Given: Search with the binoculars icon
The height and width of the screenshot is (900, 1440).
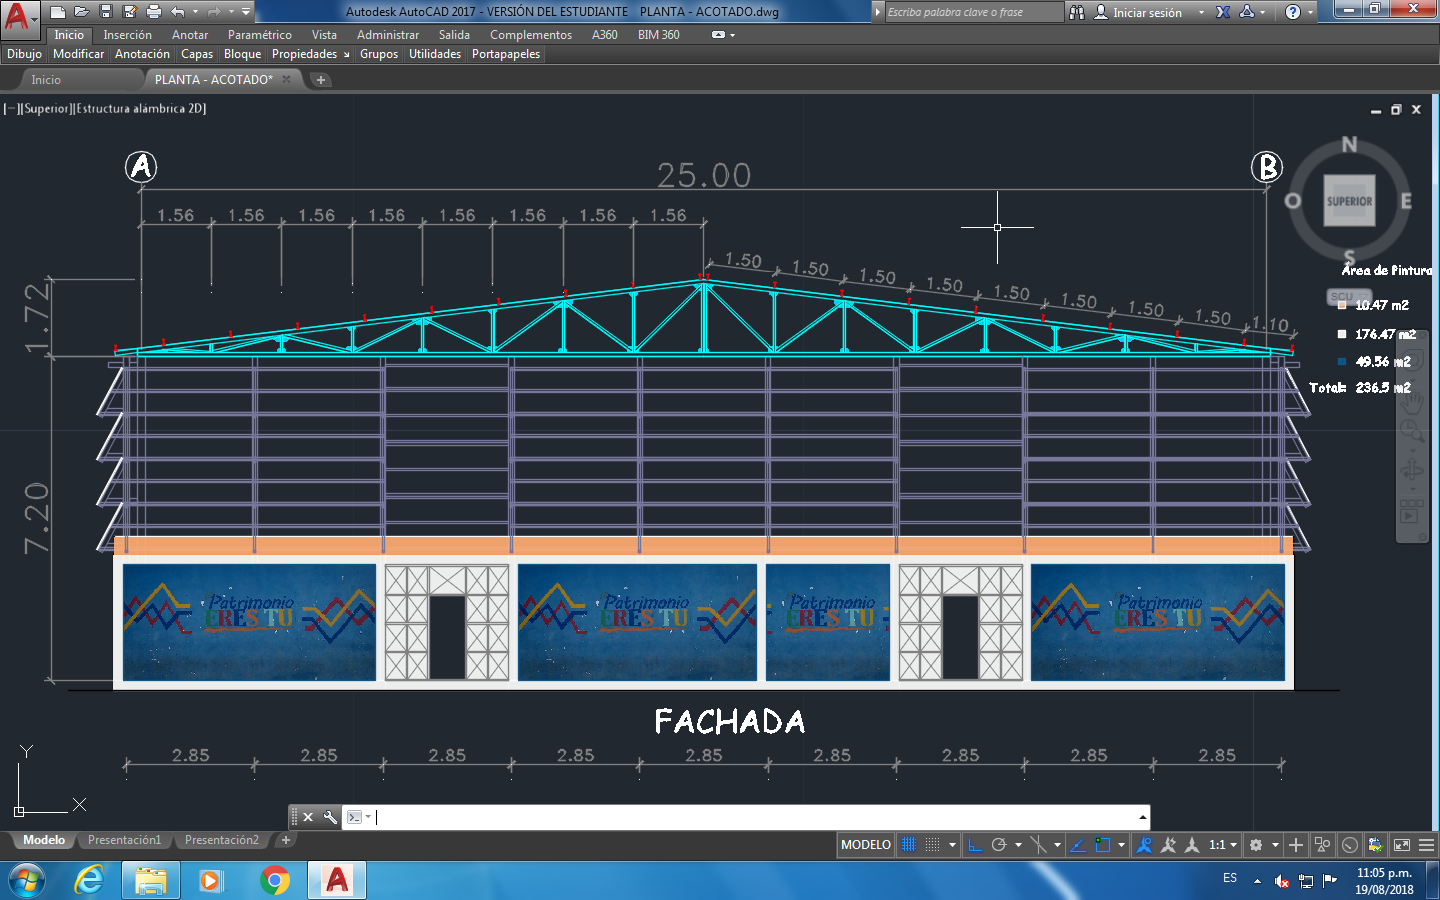Looking at the screenshot, I should tap(1077, 12).
